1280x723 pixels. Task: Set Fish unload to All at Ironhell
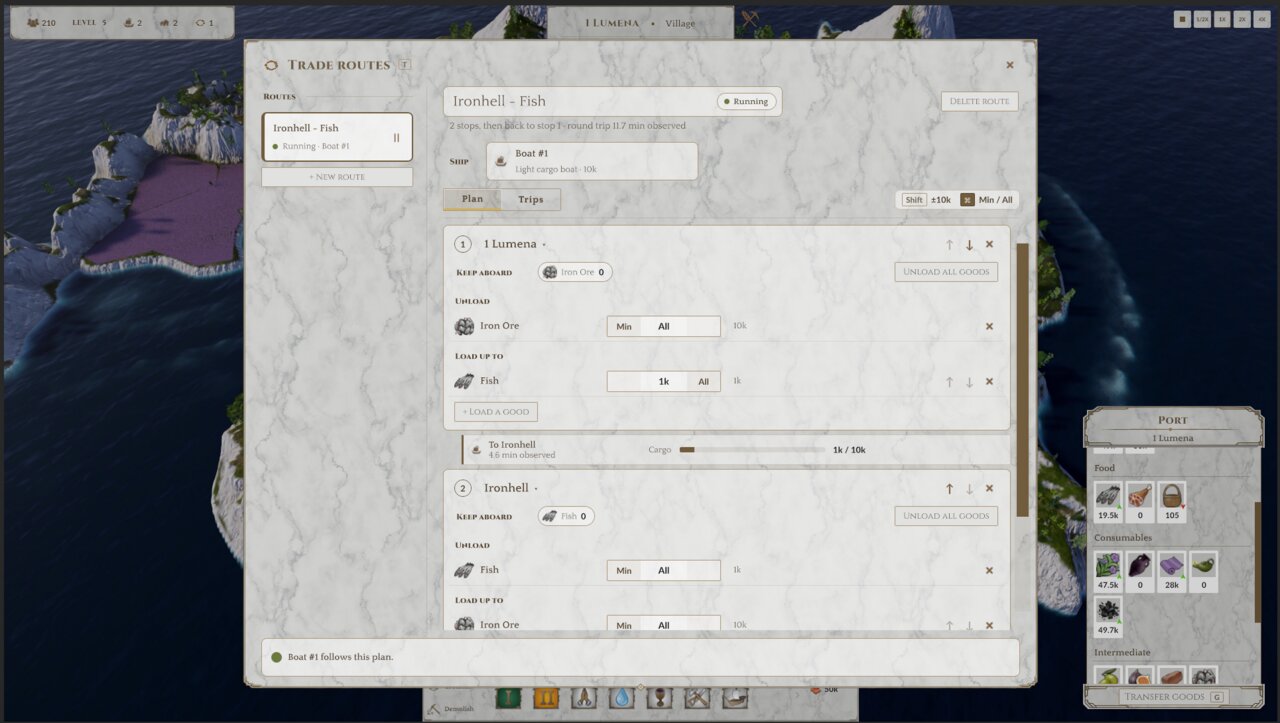[x=664, y=571]
